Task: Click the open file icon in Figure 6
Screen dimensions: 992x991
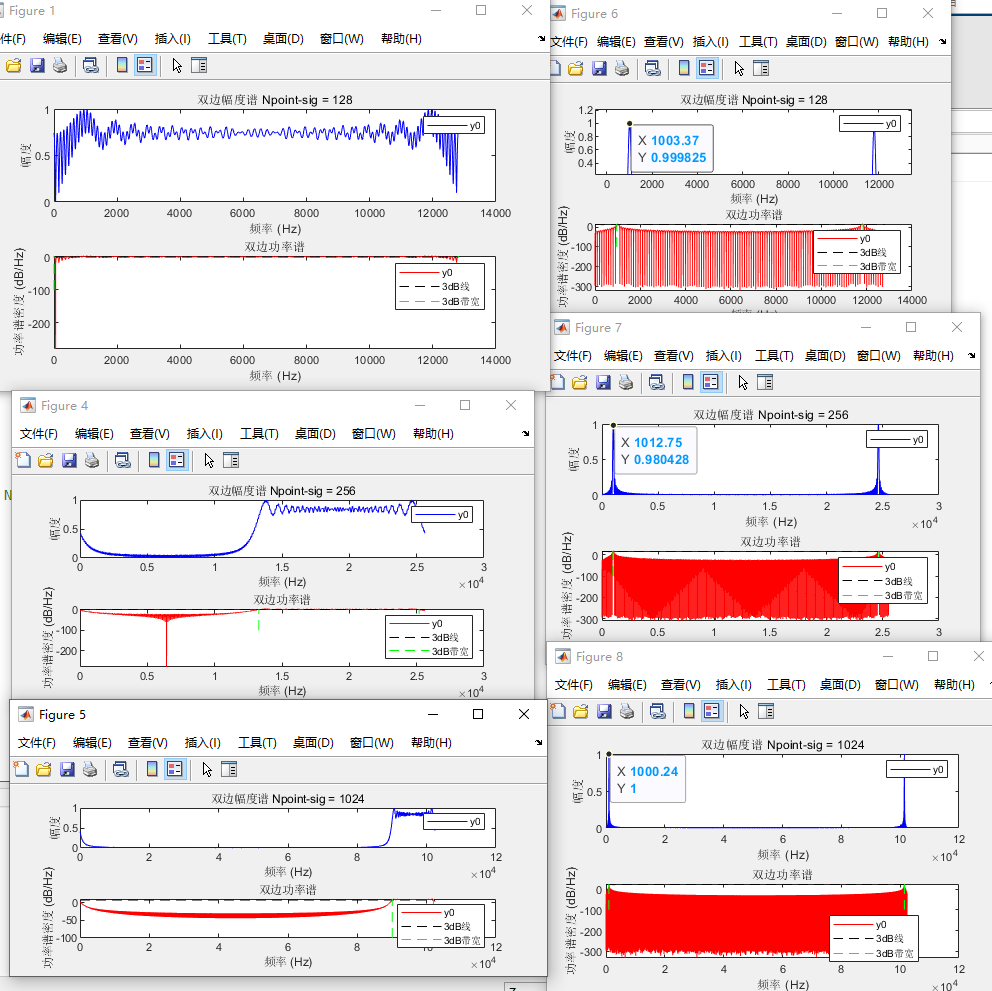Action: click(x=576, y=68)
